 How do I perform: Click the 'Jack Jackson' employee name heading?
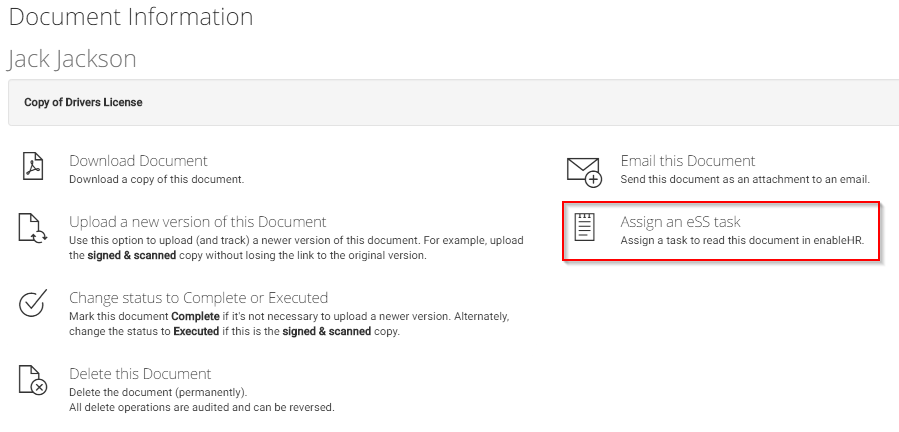(x=72, y=59)
